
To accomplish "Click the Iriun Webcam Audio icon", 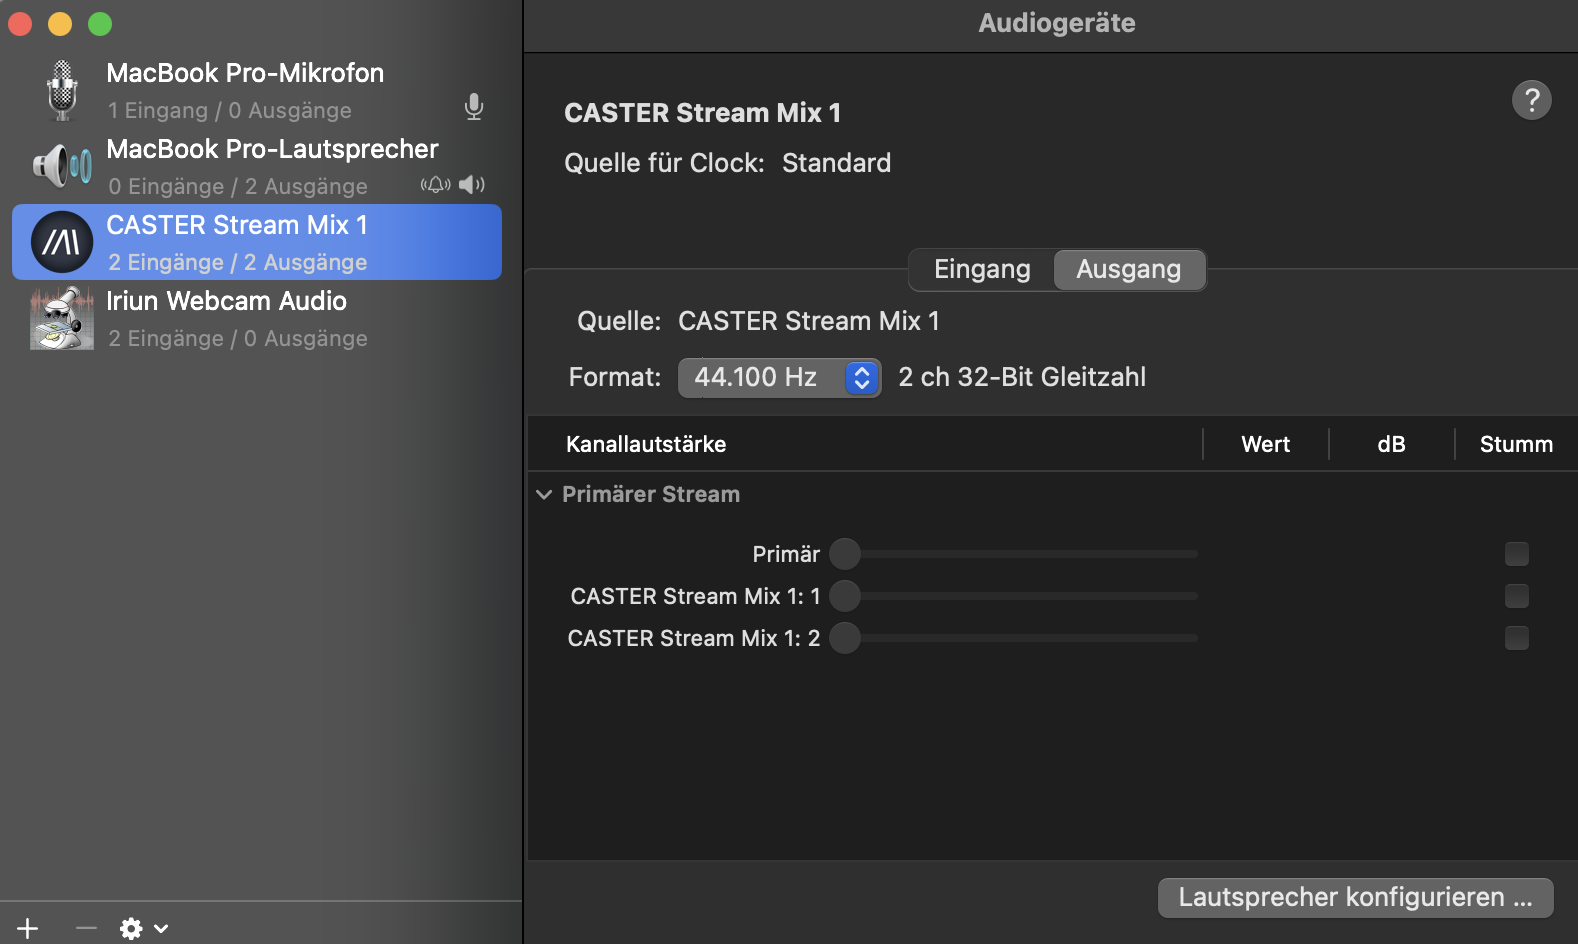I will click(62, 318).
